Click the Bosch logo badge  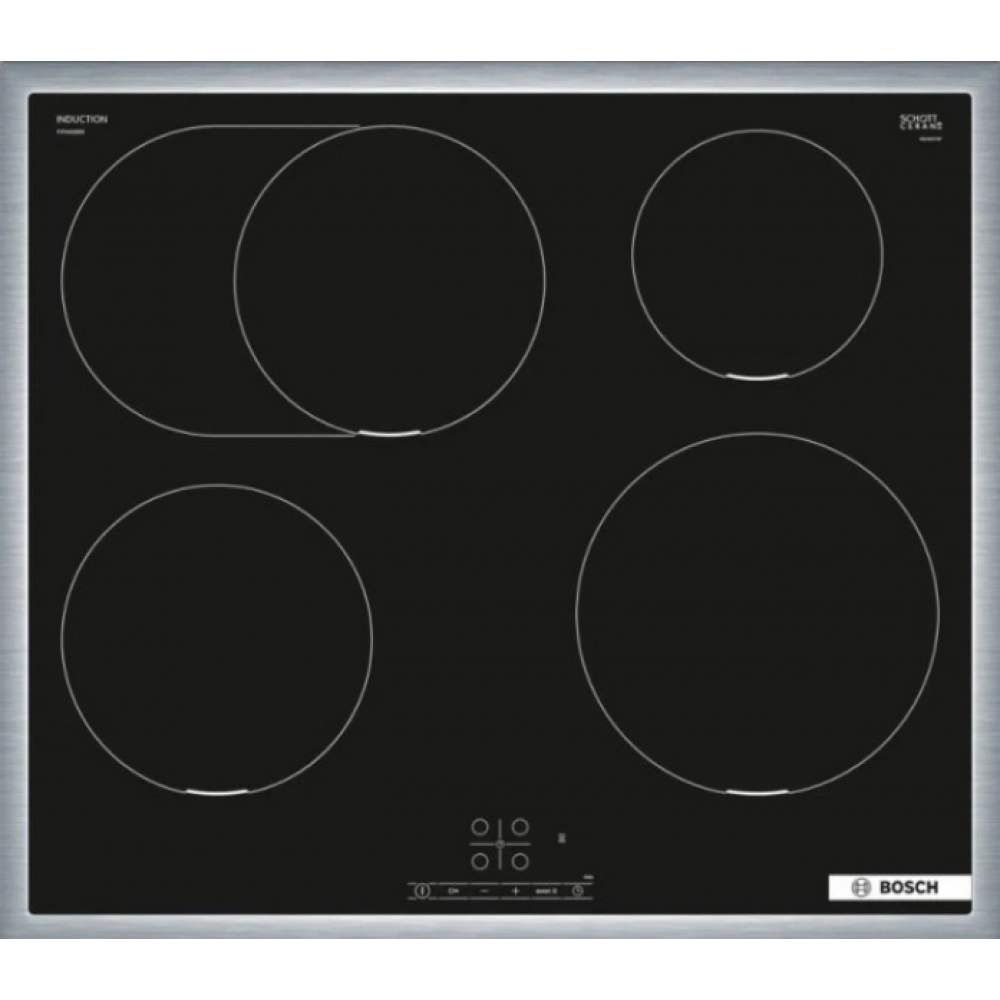click(900, 887)
